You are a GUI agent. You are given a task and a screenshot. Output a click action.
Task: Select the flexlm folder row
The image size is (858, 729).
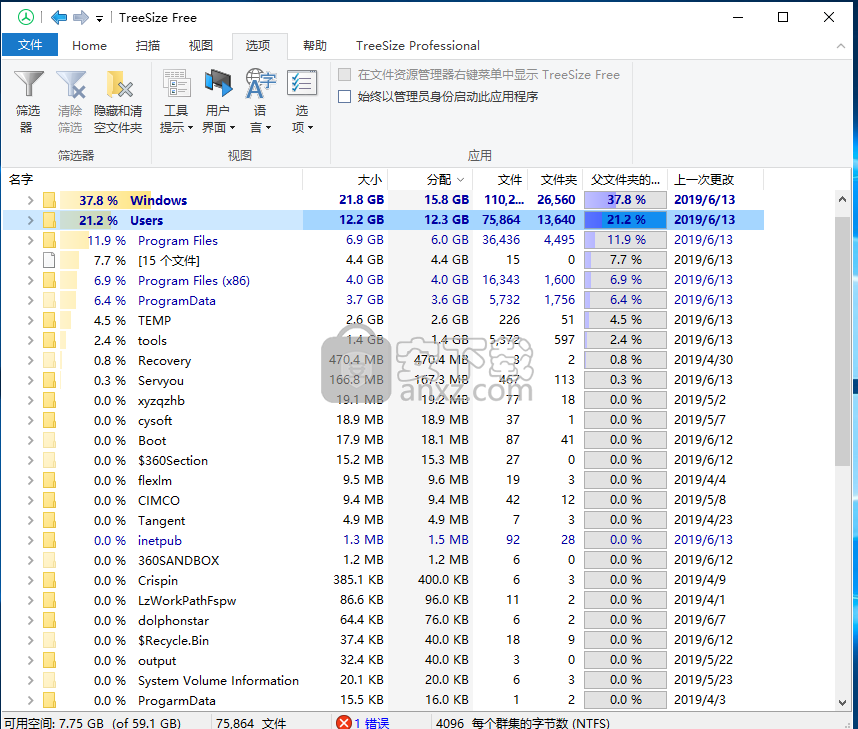click(x=383, y=481)
